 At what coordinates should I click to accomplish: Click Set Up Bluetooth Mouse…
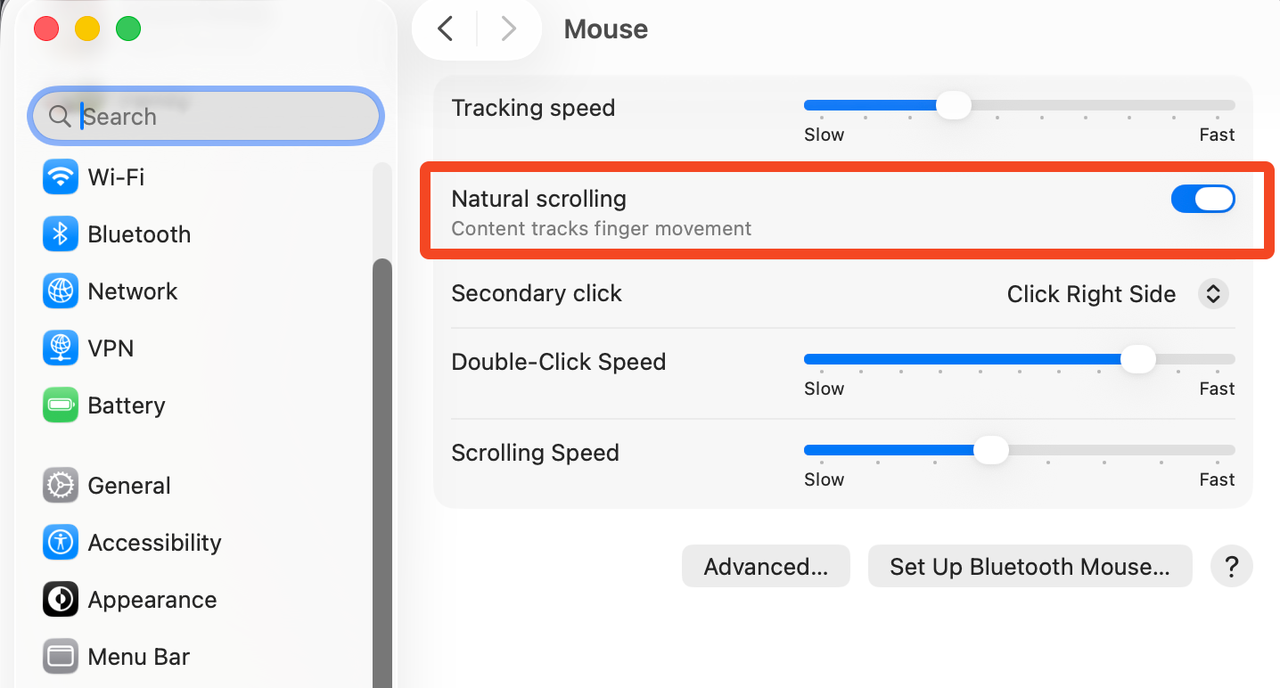click(1029, 566)
